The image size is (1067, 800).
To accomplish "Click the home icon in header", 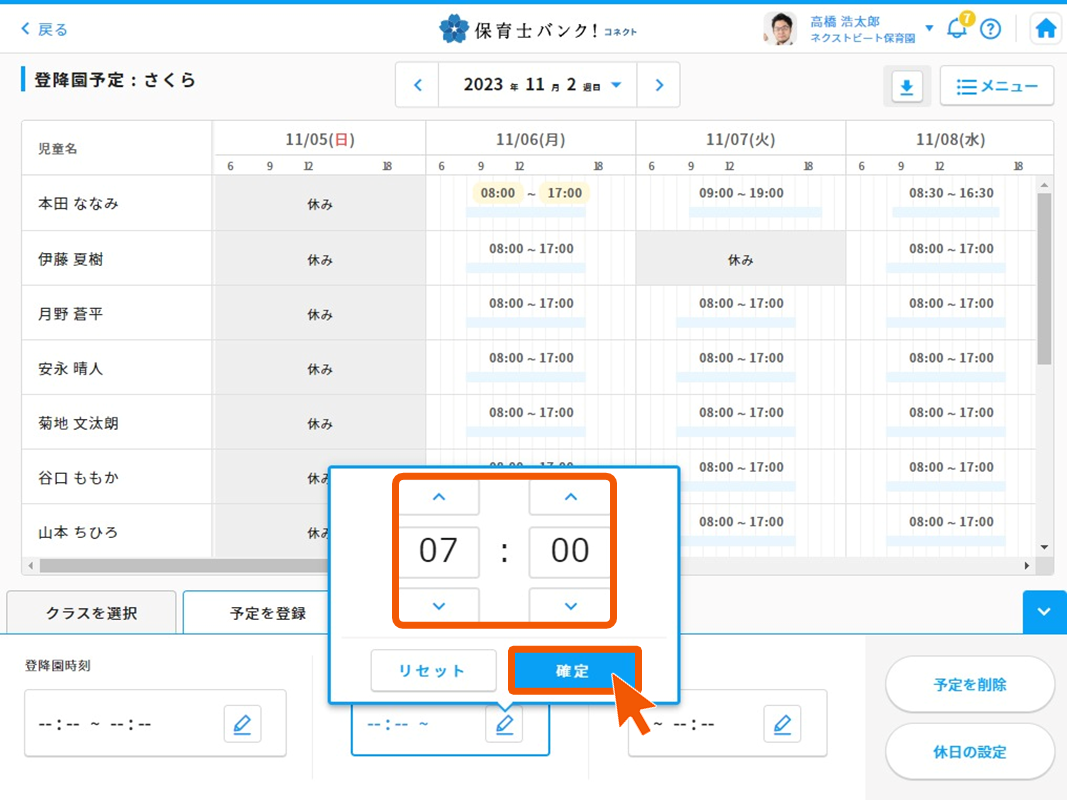I will (1046, 29).
